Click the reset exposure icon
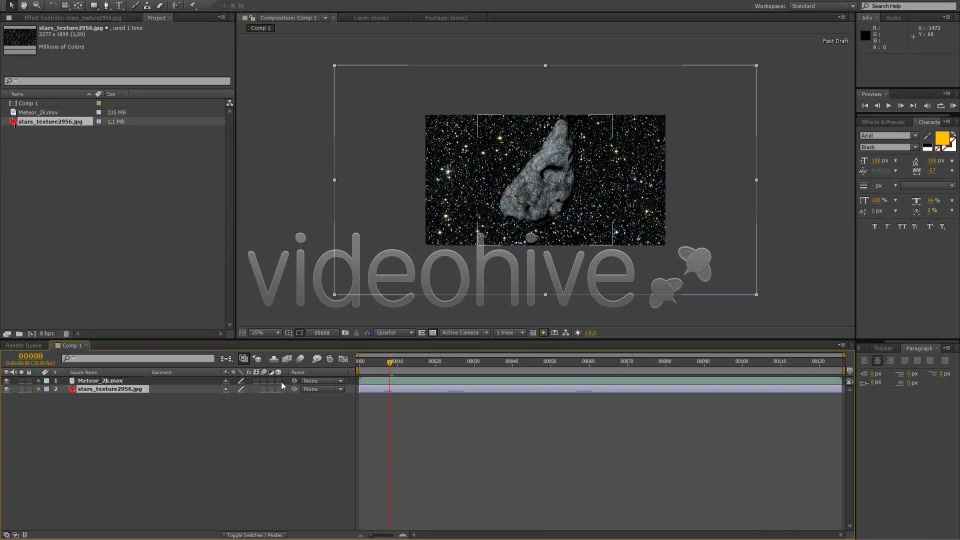 [x=577, y=332]
